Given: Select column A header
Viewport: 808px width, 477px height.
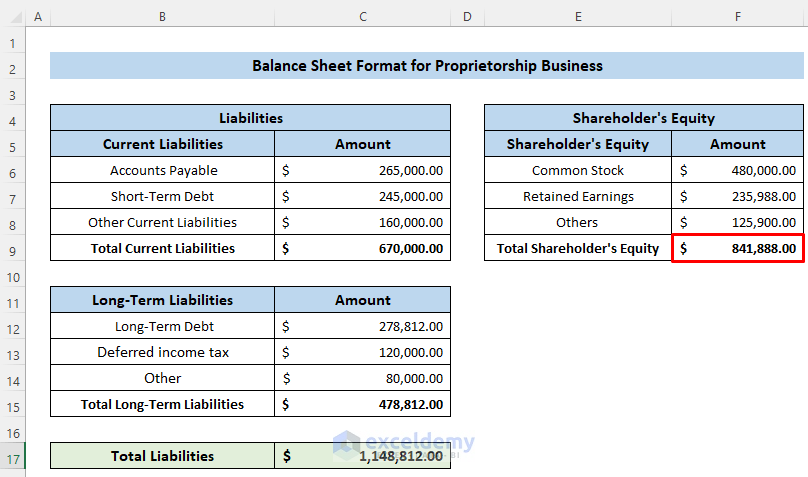Looking at the screenshot, I should [38, 16].
